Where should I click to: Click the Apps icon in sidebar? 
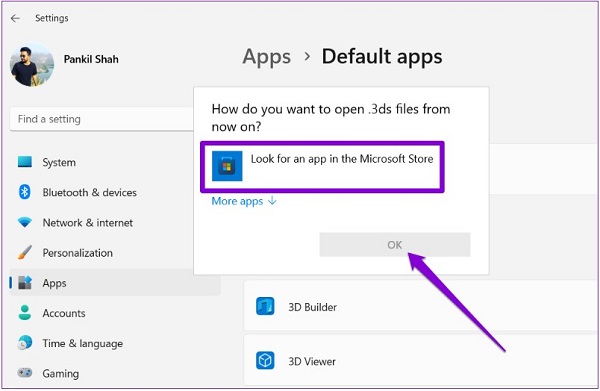25,283
